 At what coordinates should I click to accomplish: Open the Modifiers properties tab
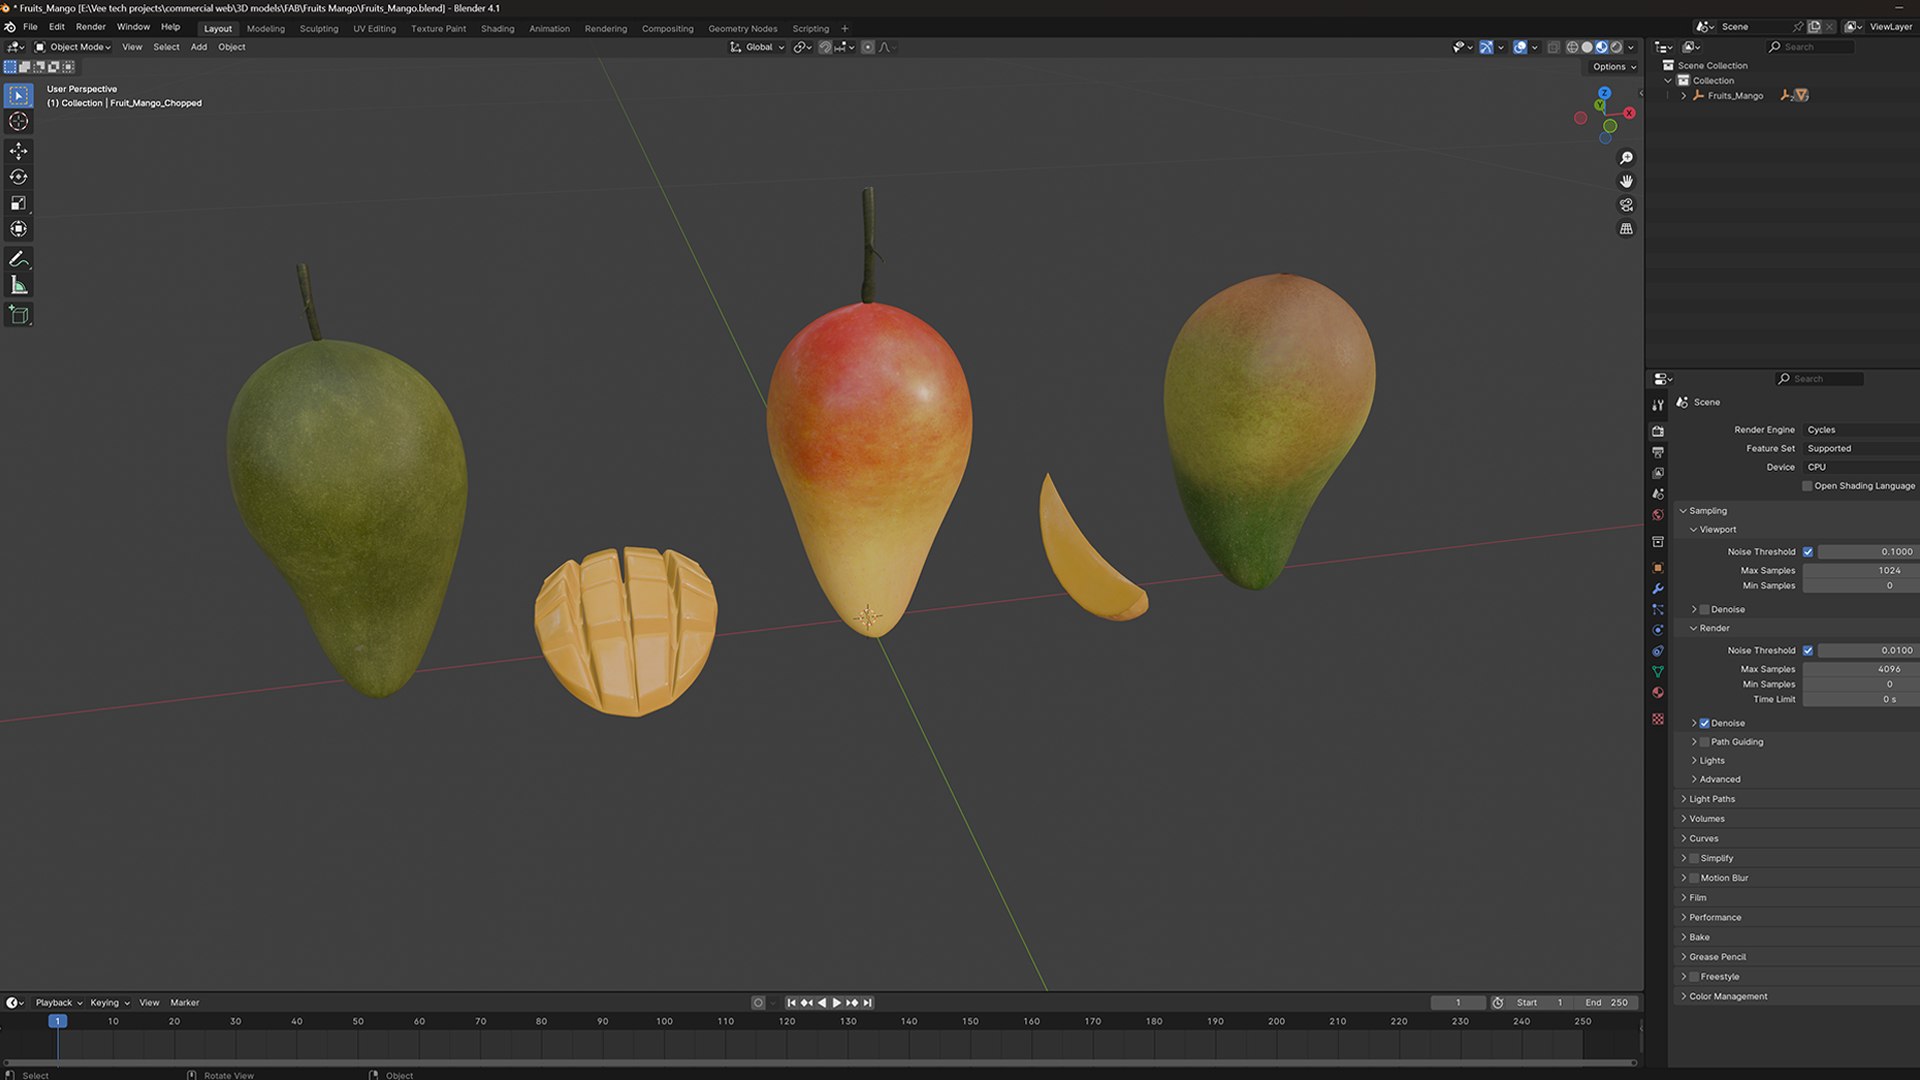tap(1658, 588)
